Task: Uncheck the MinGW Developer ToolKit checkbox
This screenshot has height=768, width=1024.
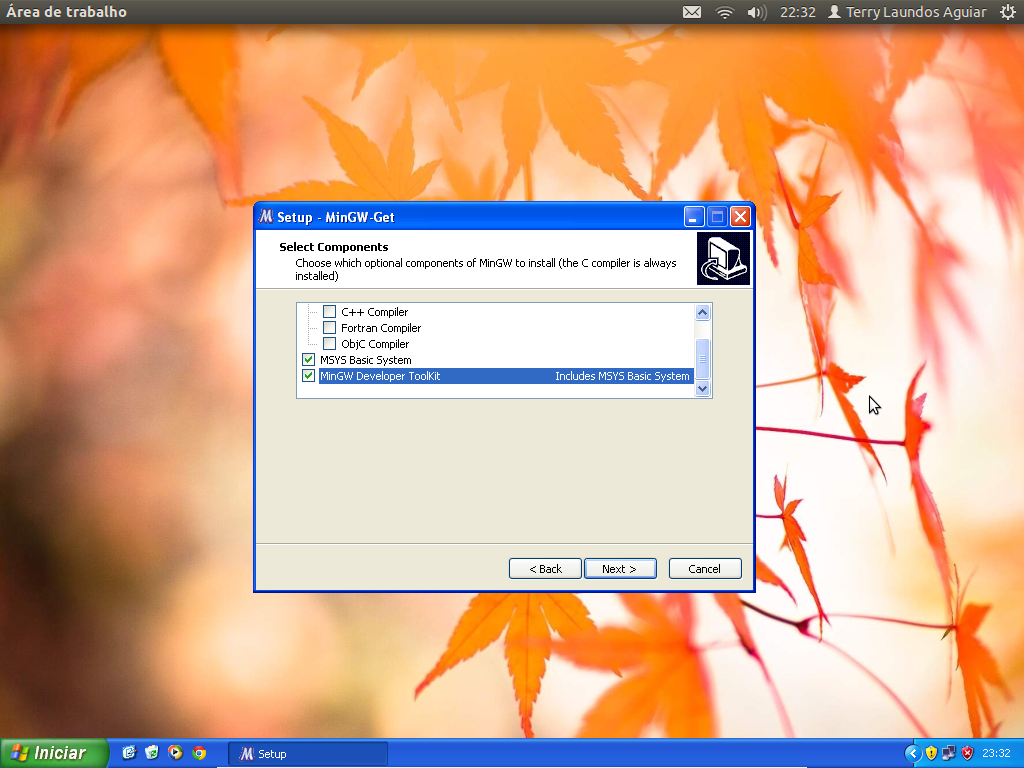Action: (309, 376)
